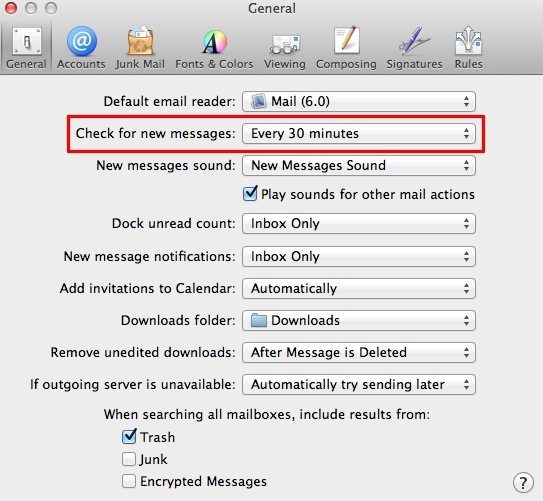Uncheck Play sounds for other mail actions
Viewport: 543px width, 501px height.
tap(250, 194)
